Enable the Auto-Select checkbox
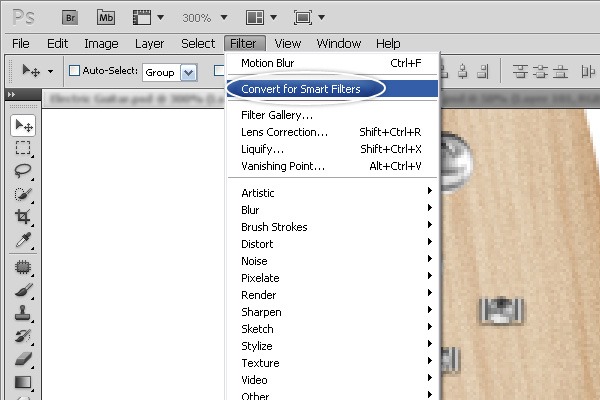The height and width of the screenshot is (400, 600). tap(74, 70)
